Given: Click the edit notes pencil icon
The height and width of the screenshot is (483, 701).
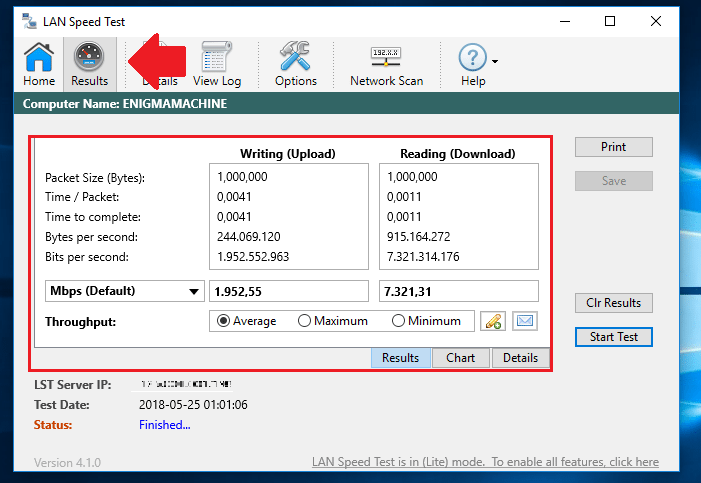Looking at the screenshot, I should point(493,321).
